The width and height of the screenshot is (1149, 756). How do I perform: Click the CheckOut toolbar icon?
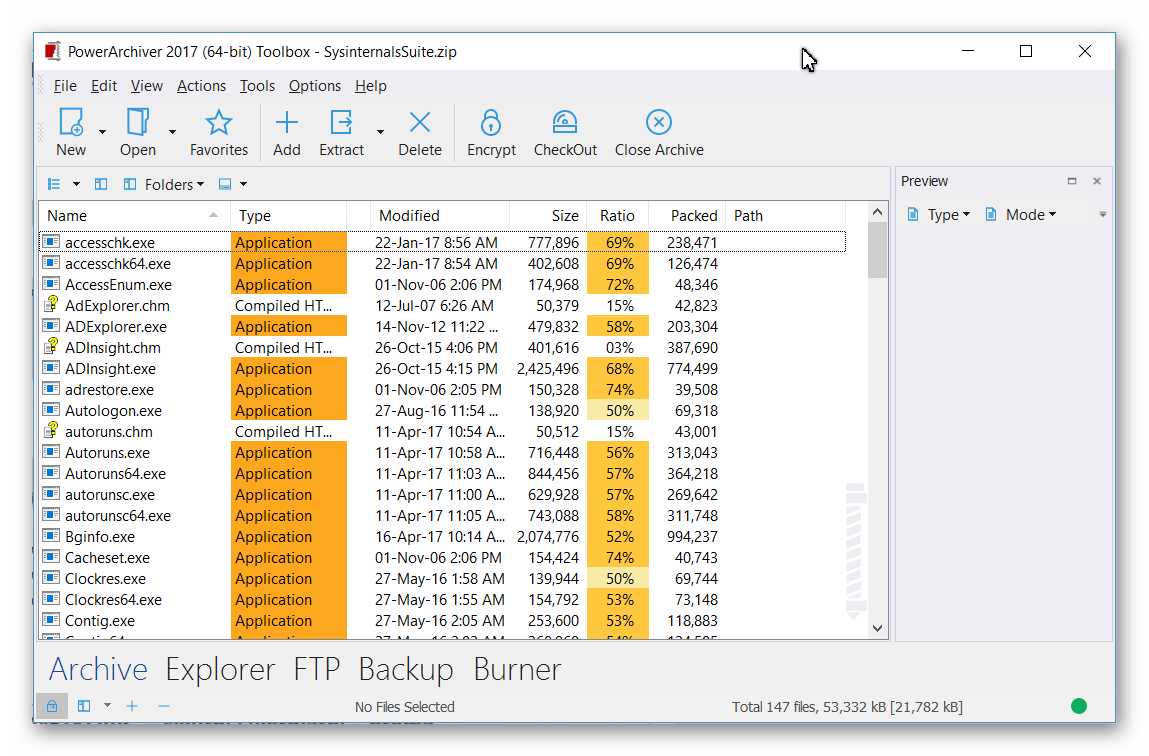(x=565, y=122)
